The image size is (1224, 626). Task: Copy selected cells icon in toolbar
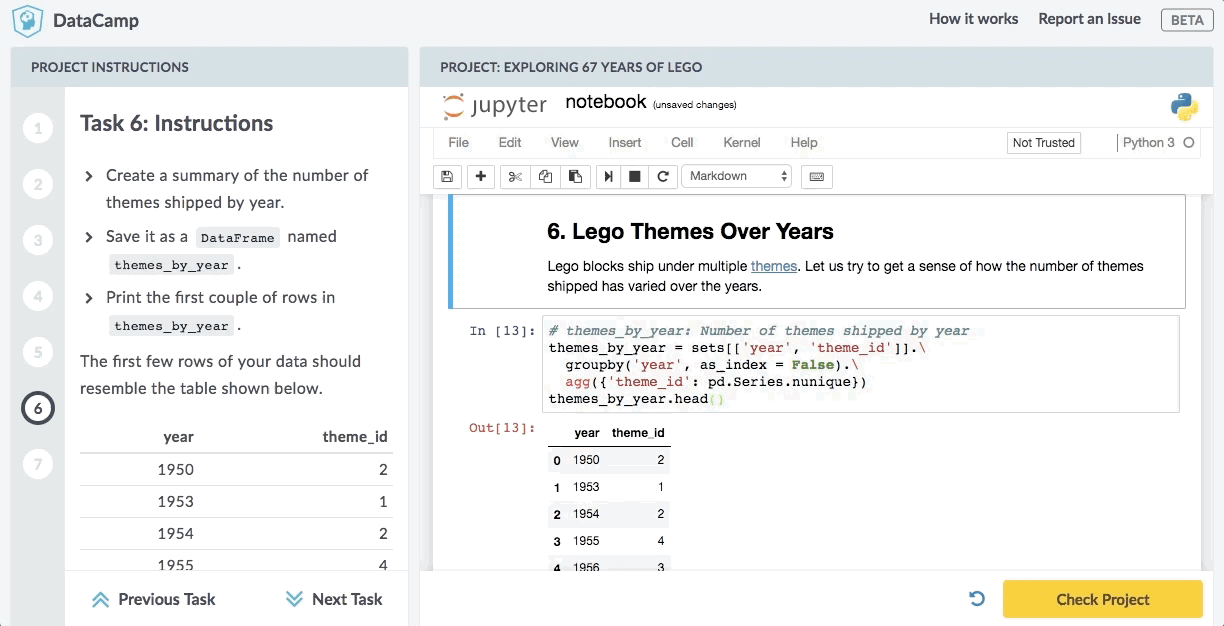(x=545, y=176)
